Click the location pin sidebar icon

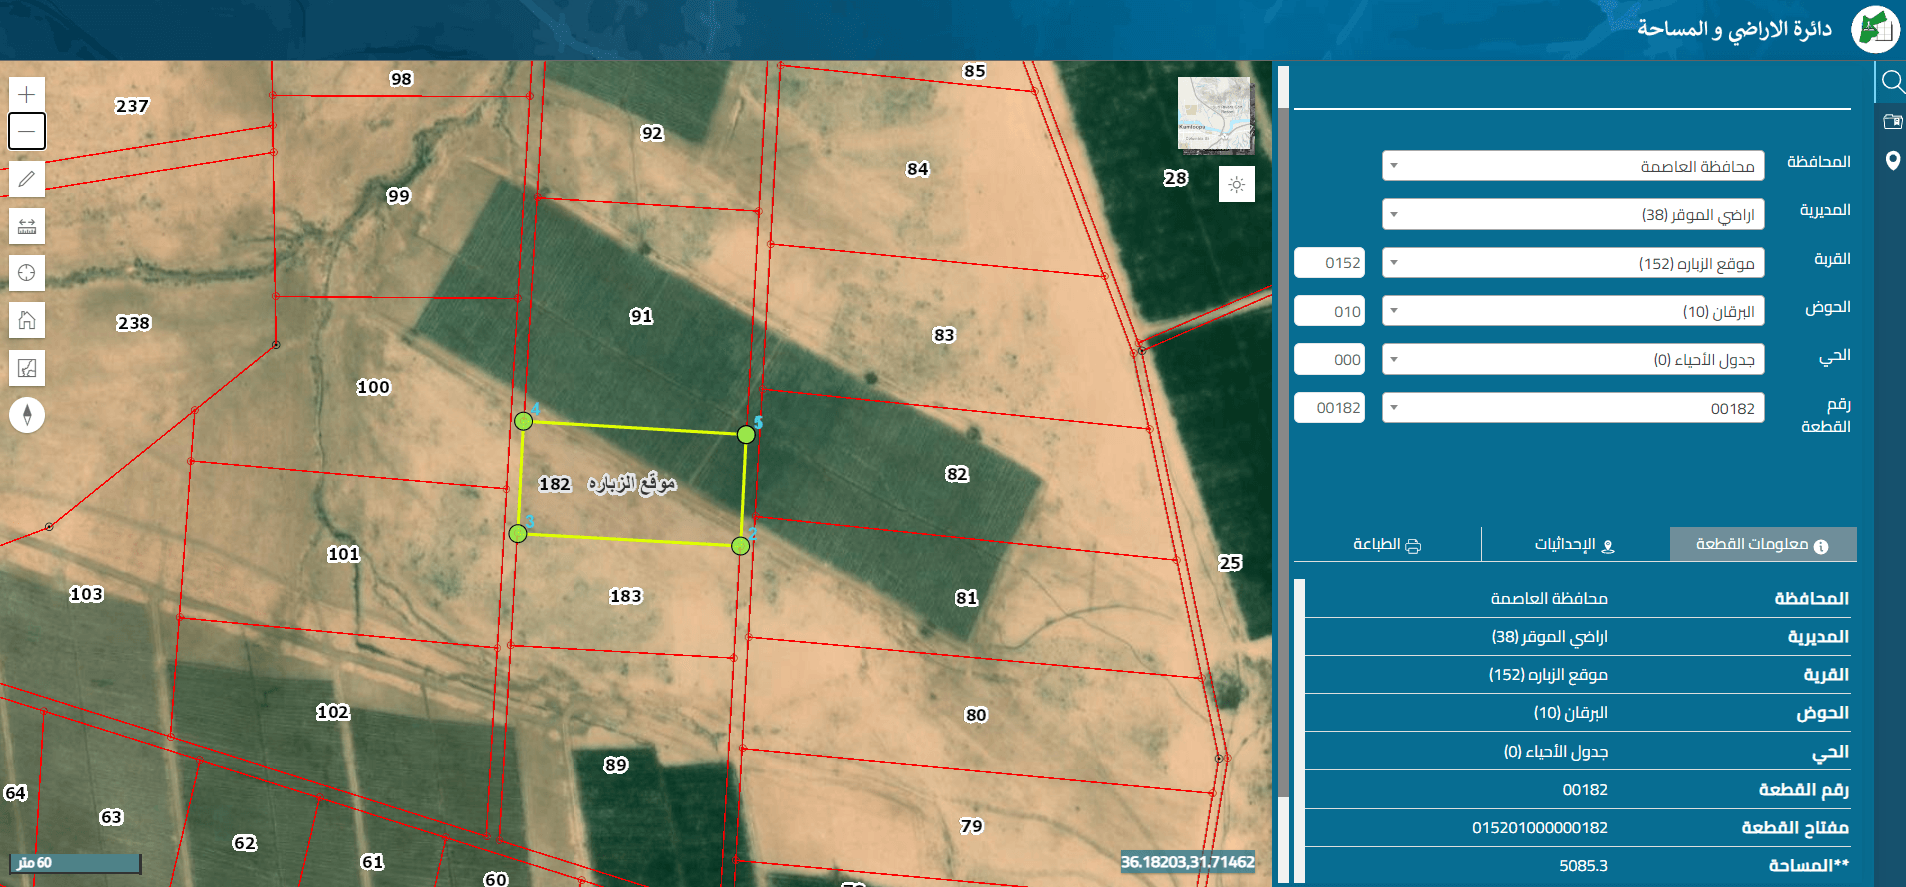tap(1892, 161)
